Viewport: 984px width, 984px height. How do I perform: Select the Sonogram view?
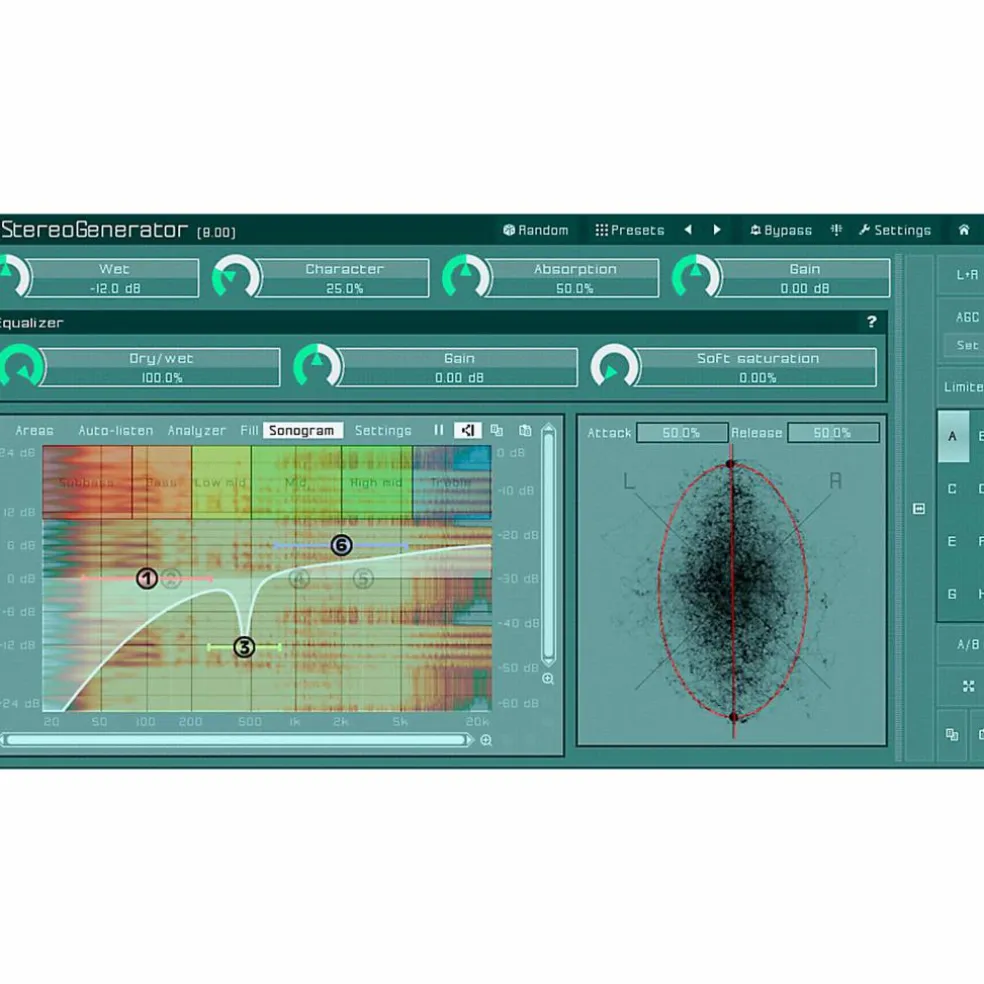(302, 430)
